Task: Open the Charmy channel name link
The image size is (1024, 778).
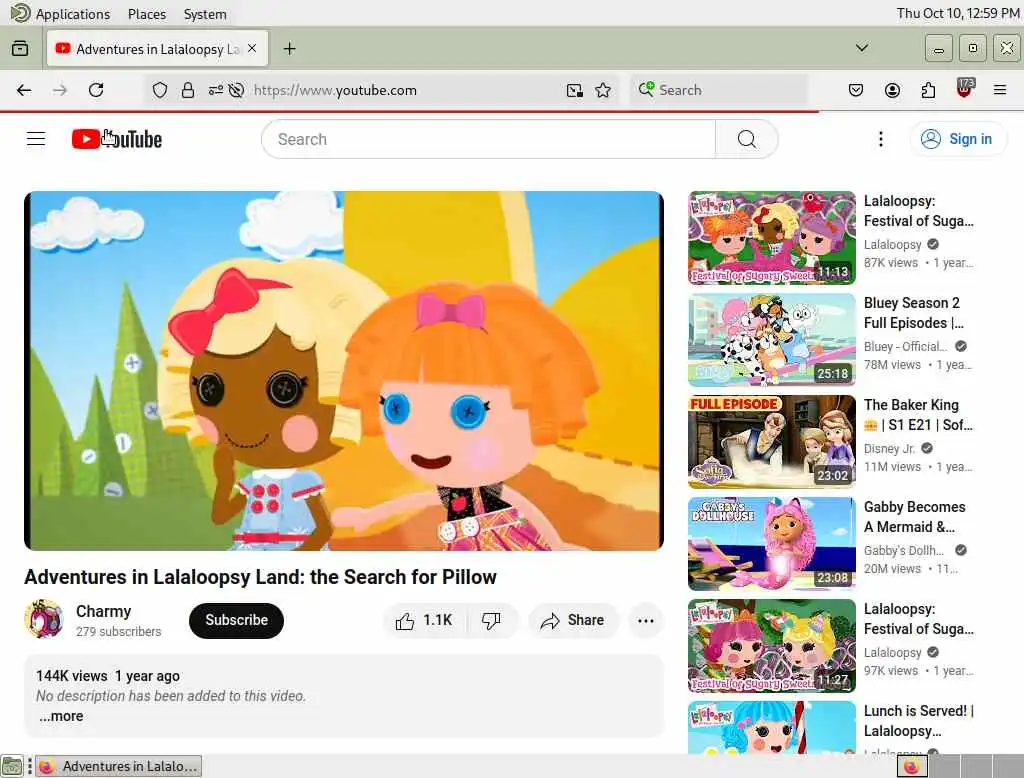Action: tap(104, 611)
